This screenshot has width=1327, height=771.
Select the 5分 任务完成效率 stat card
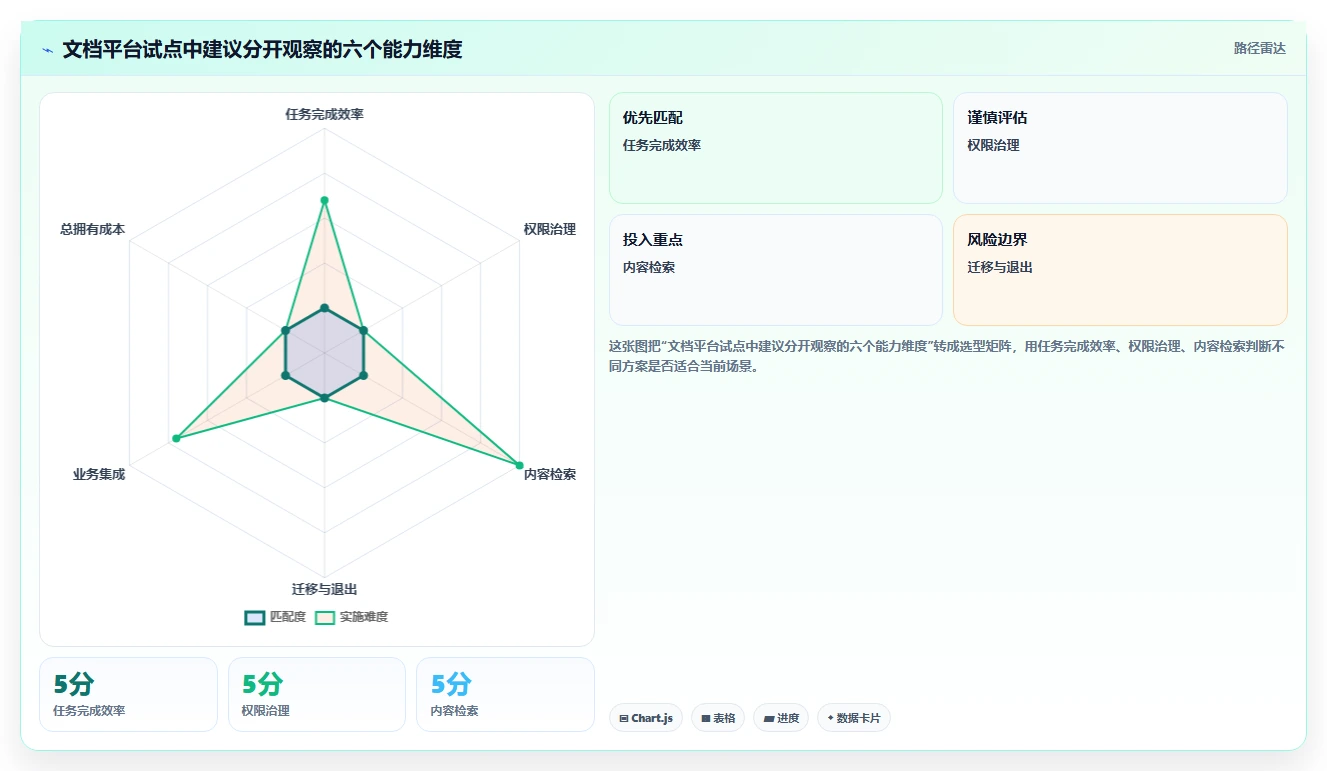click(x=128, y=694)
